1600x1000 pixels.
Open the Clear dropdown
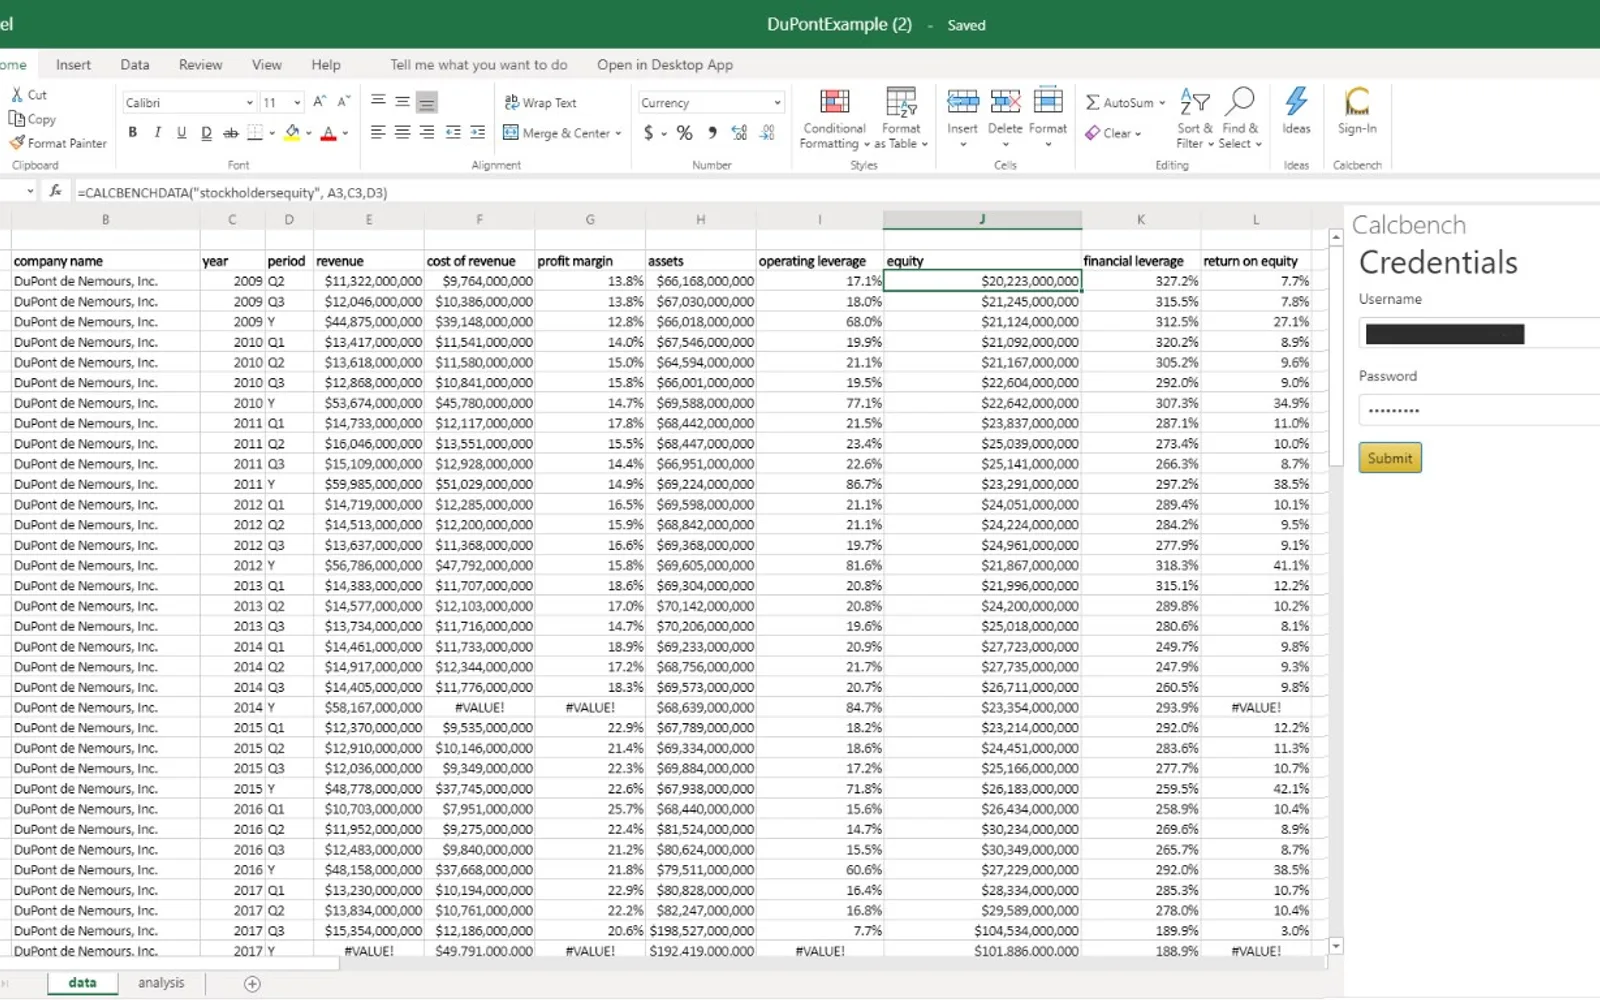tap(1114, 133)
